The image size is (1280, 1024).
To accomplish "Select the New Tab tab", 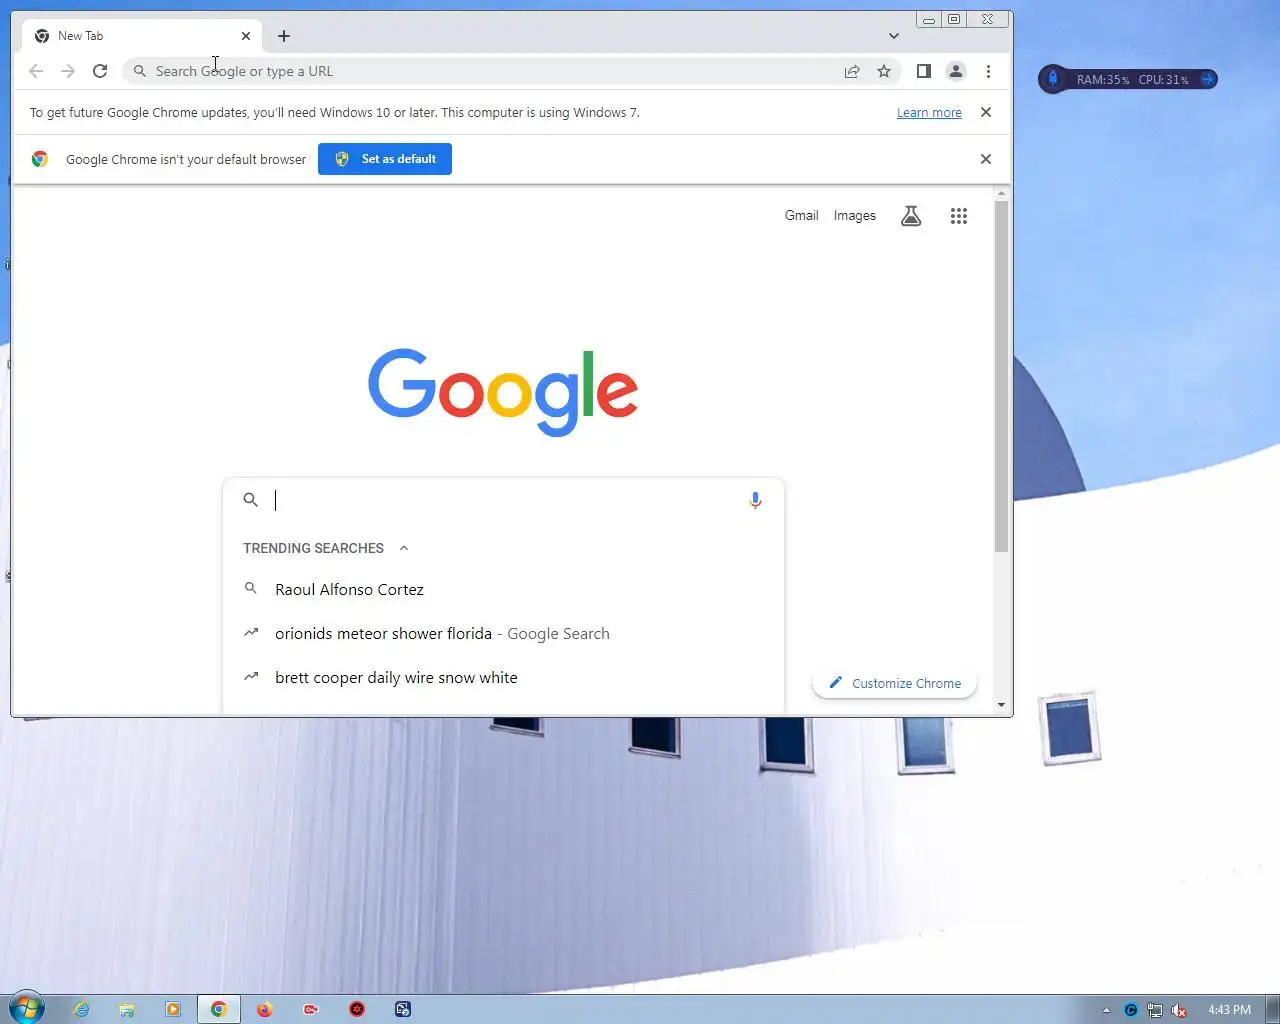I will coord(142,36).
